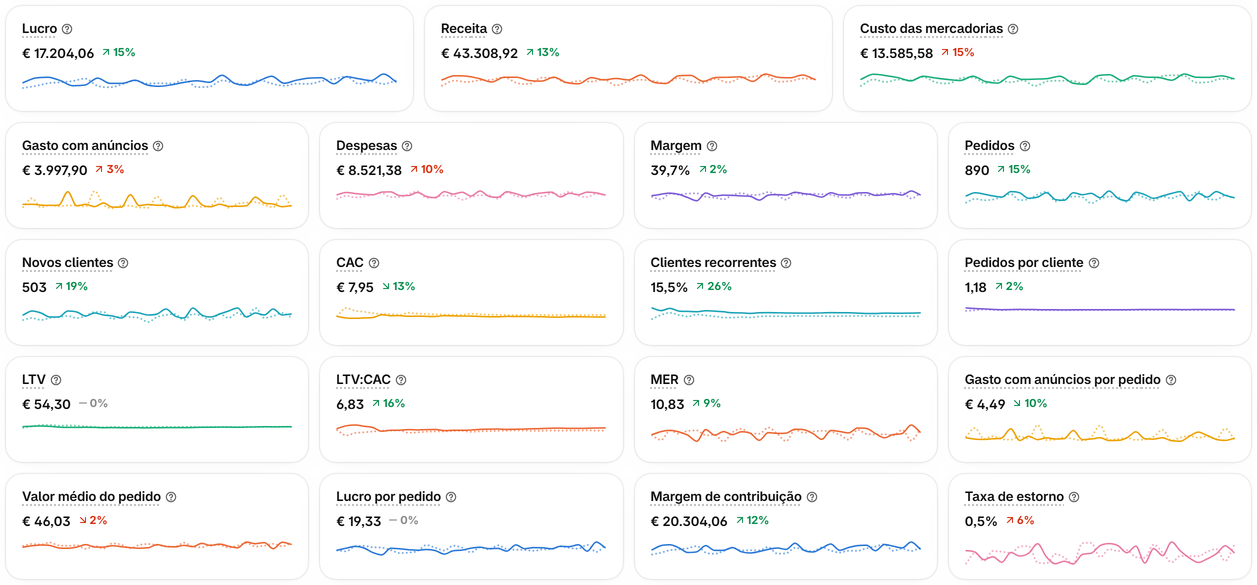
Task: Click the info icon for Custo das mercadorias
Action: pos(1013,29)
